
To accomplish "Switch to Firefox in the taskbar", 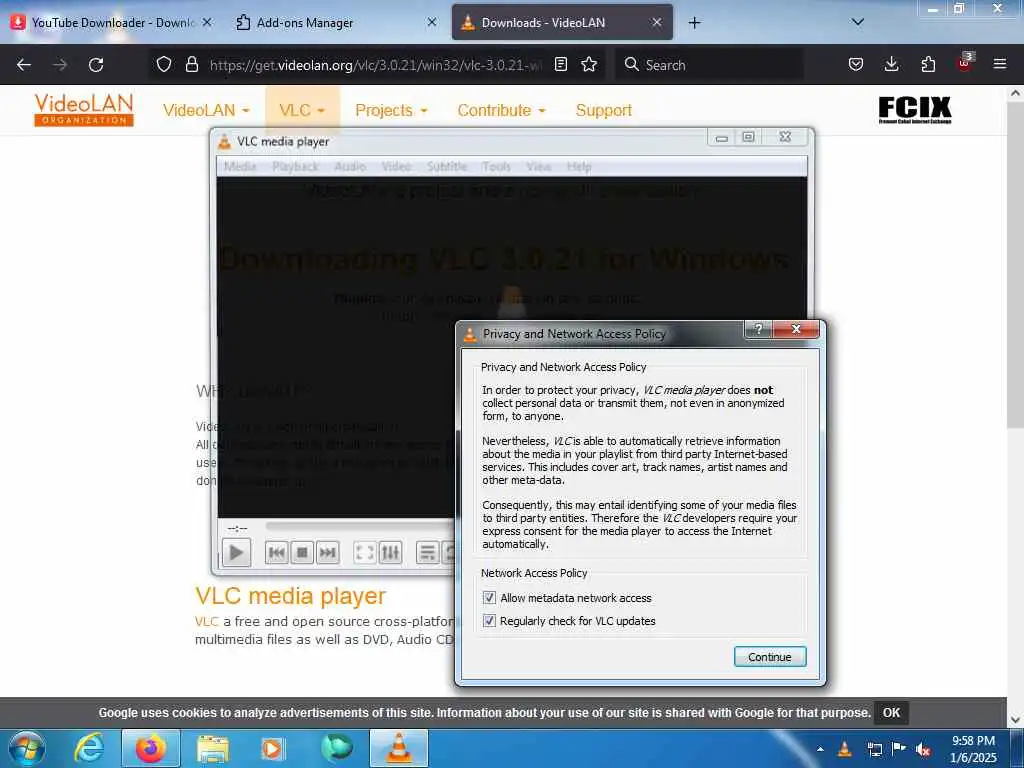I will tap(151, 748).
